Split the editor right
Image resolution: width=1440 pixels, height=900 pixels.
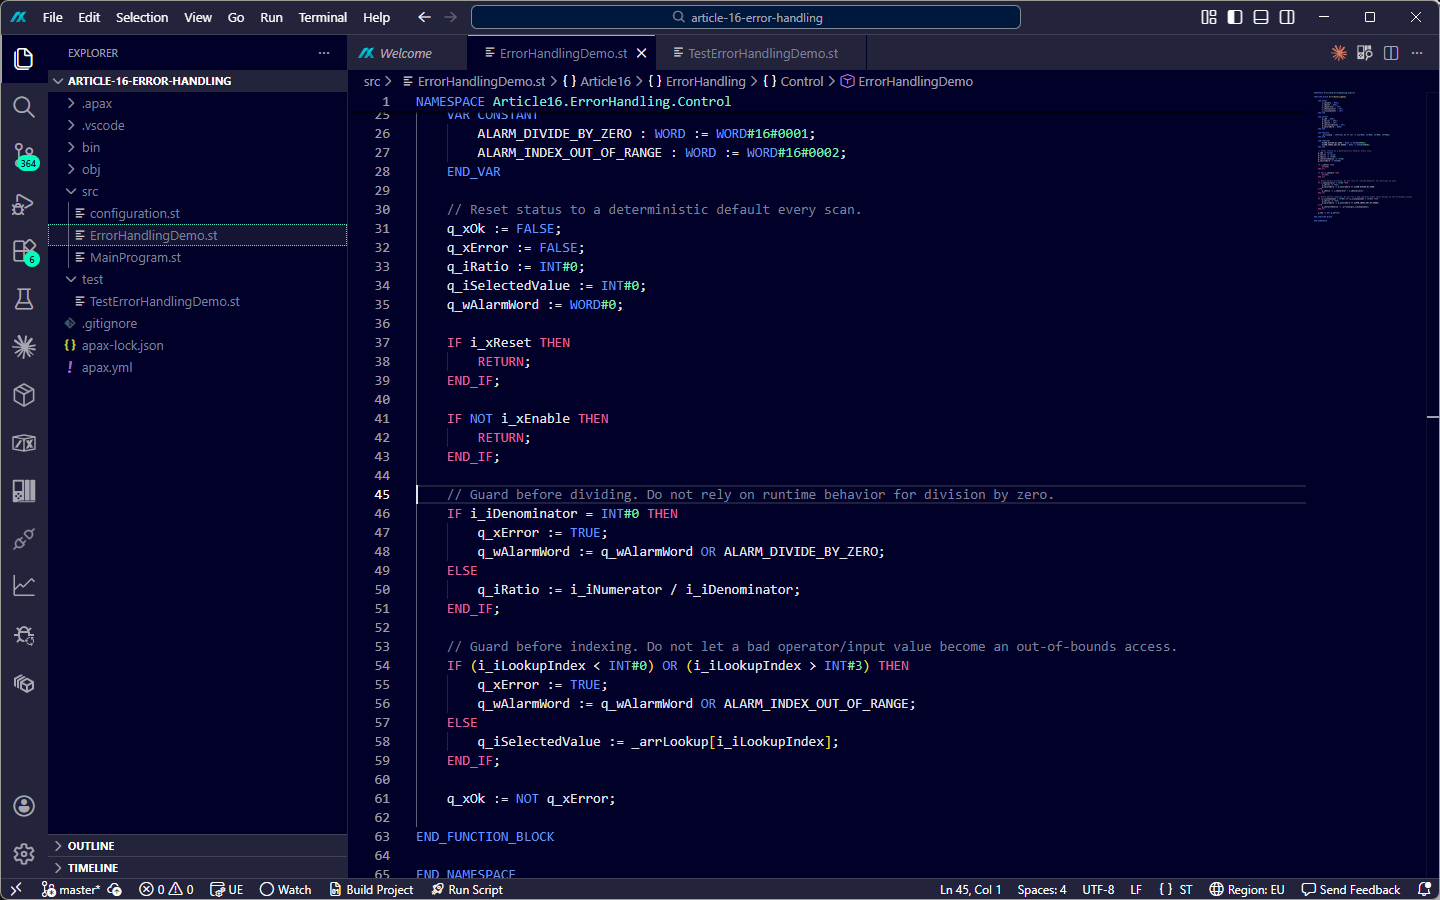[x=1391, y=53]
